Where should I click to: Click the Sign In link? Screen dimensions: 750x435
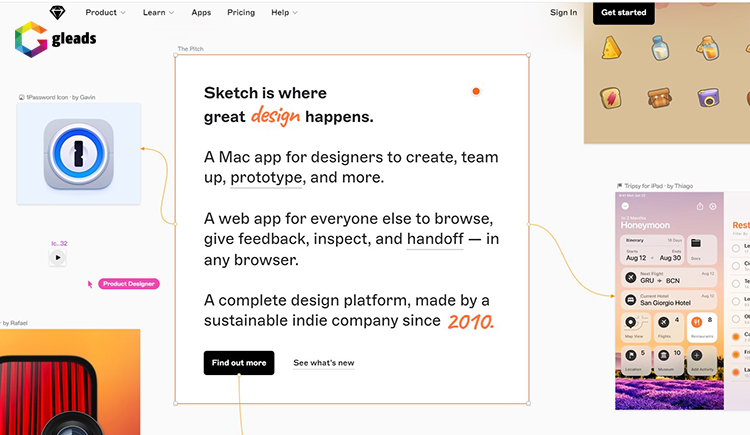563,13
